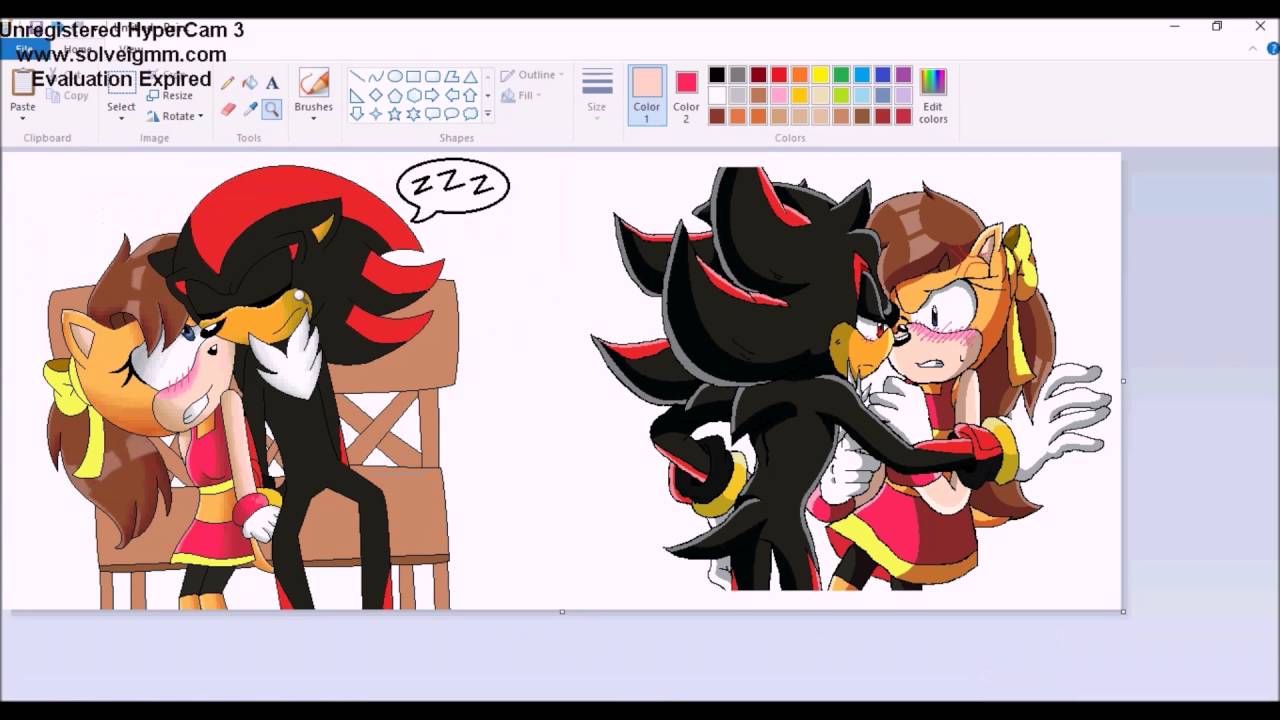Image resolution: width=1280 pixels, height=720 pixels.
Task: Choose the Pentagon shape
Action: click(x=395, y=95)
